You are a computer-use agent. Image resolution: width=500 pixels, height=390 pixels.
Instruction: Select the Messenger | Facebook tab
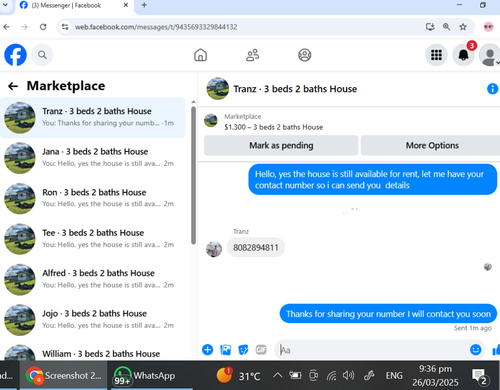point(75,6)
